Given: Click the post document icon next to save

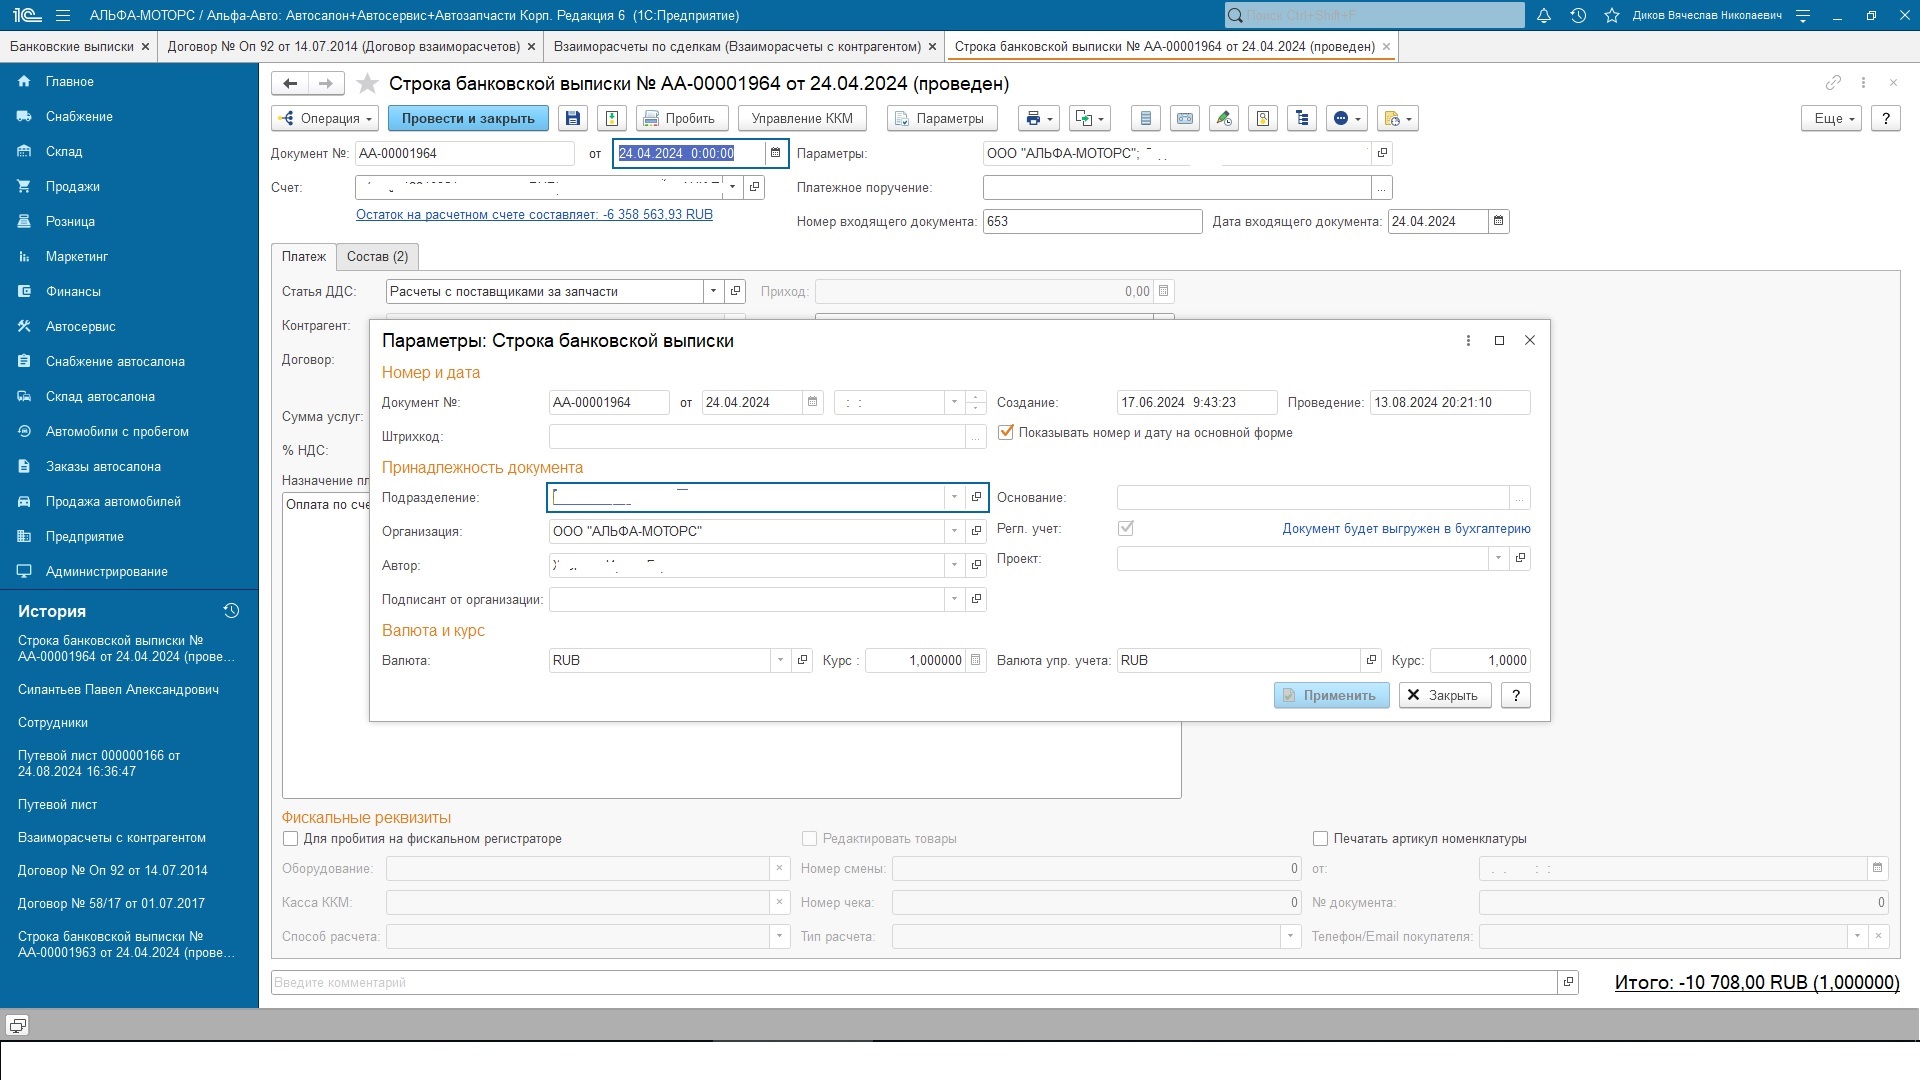Looking at the screenshot, I should (612, 118).
